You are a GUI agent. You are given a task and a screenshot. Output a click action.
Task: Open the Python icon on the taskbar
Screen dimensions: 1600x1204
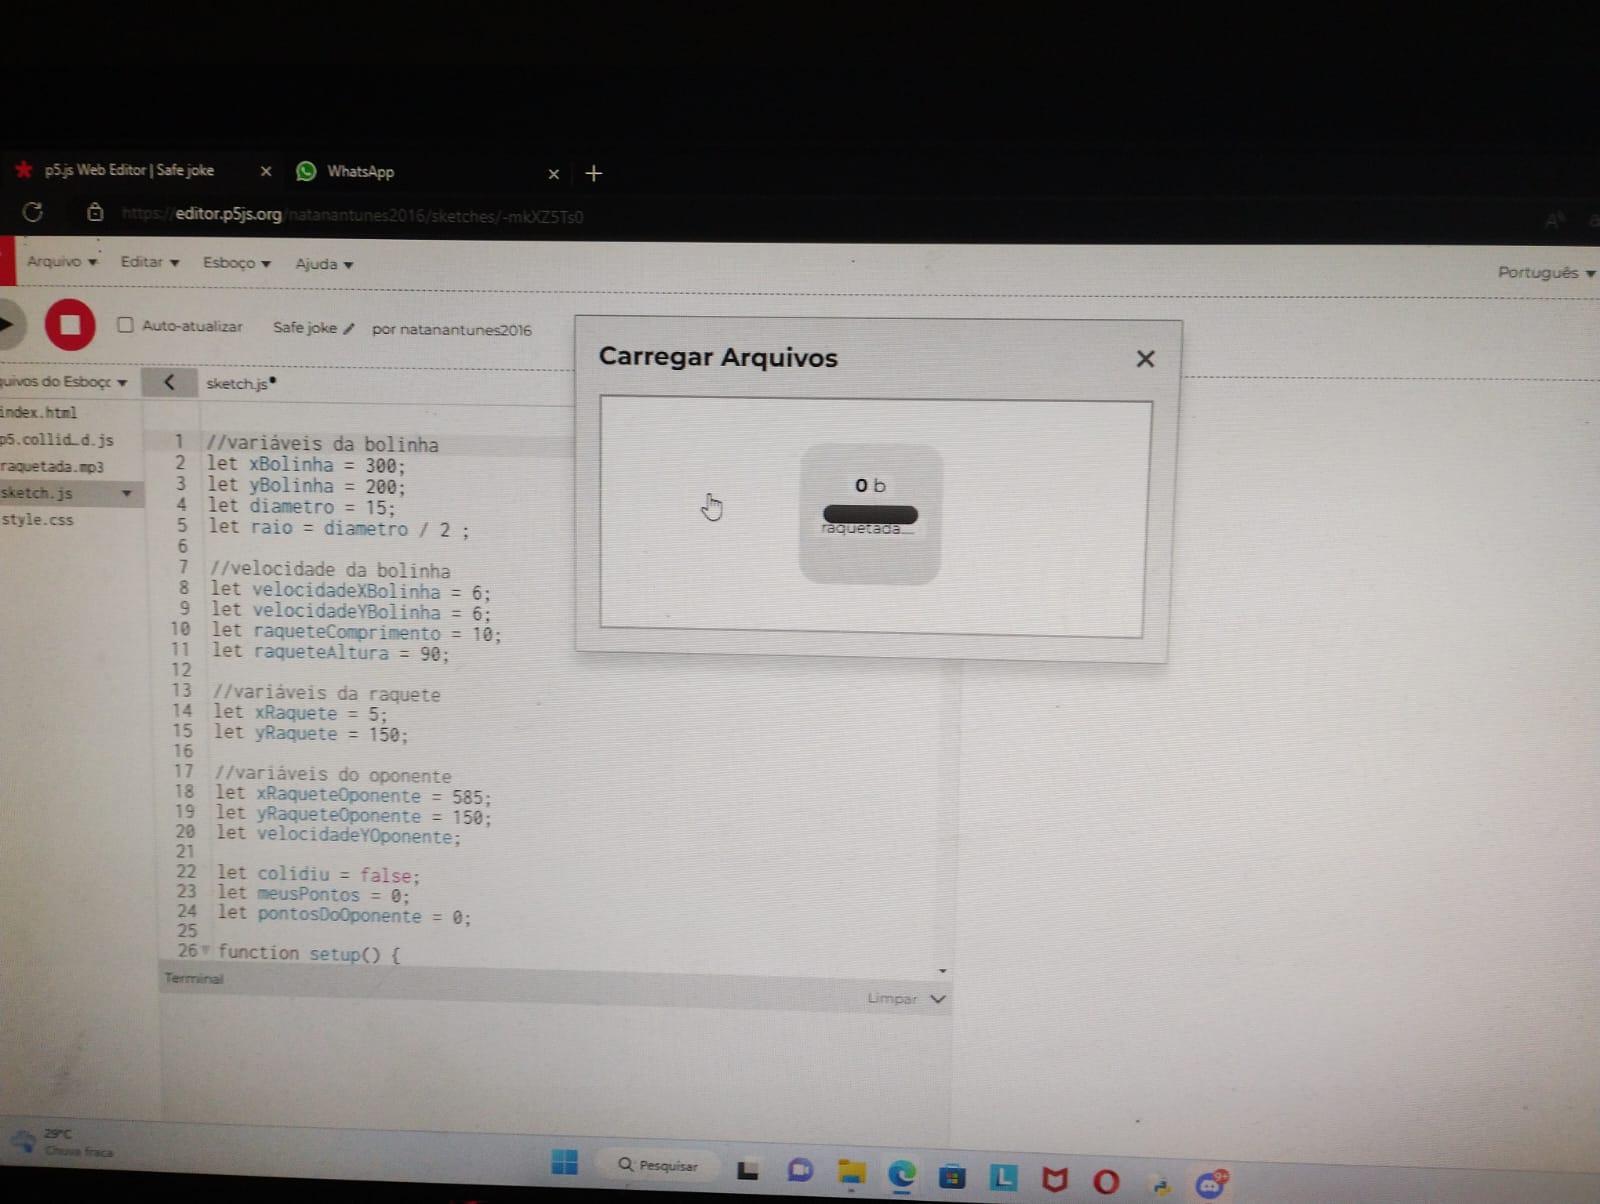[1160, 1185]
